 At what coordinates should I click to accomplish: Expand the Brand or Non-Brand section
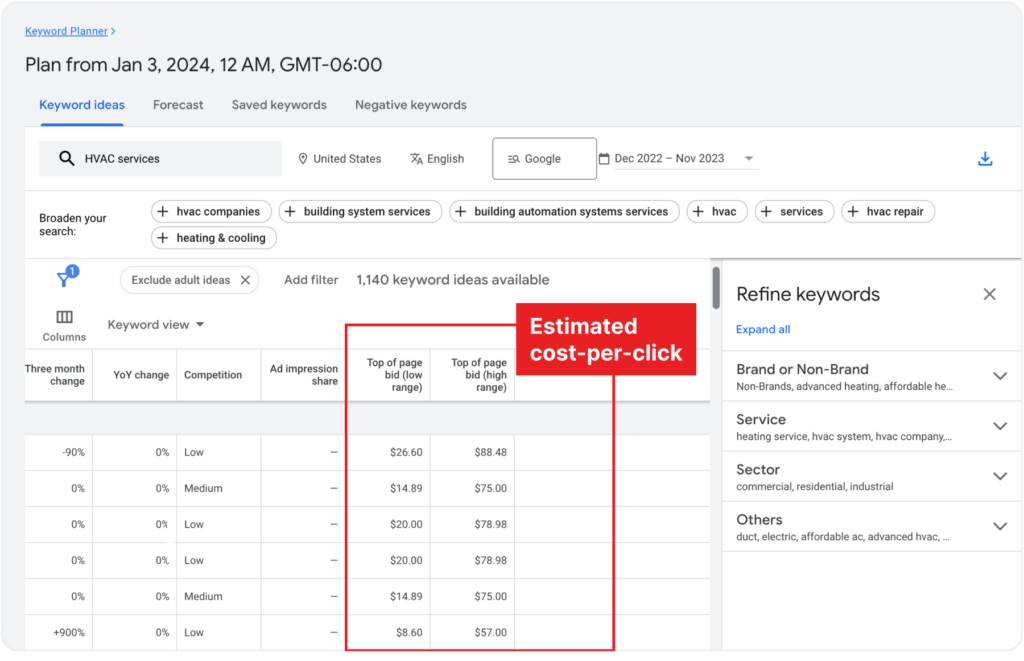pos(1000,376)
